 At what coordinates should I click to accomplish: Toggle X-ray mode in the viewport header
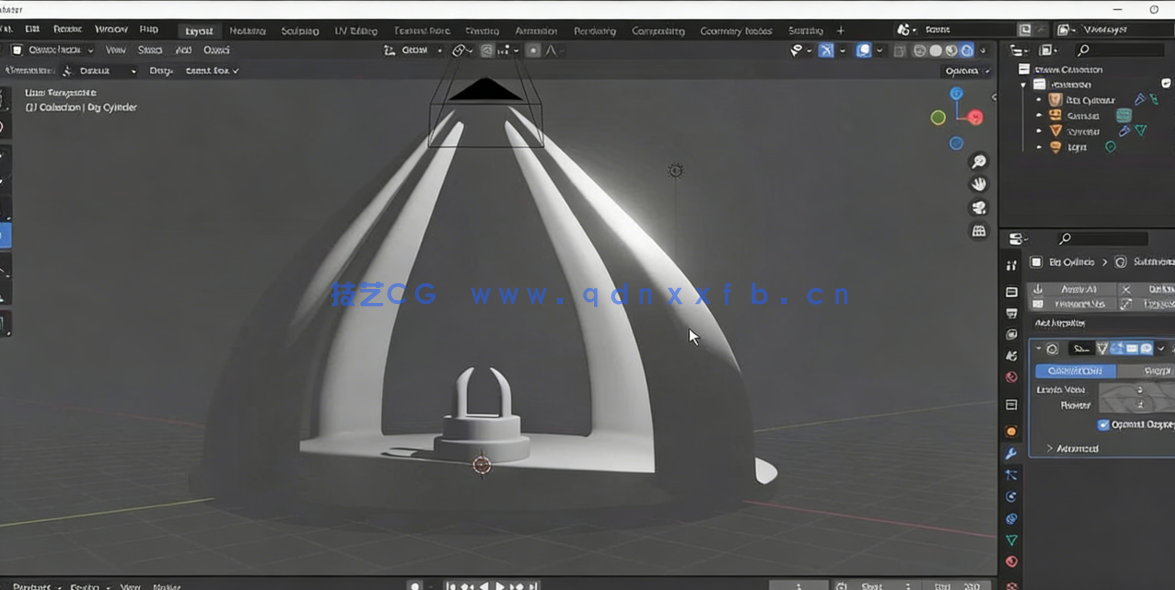[x=899, y=50]
